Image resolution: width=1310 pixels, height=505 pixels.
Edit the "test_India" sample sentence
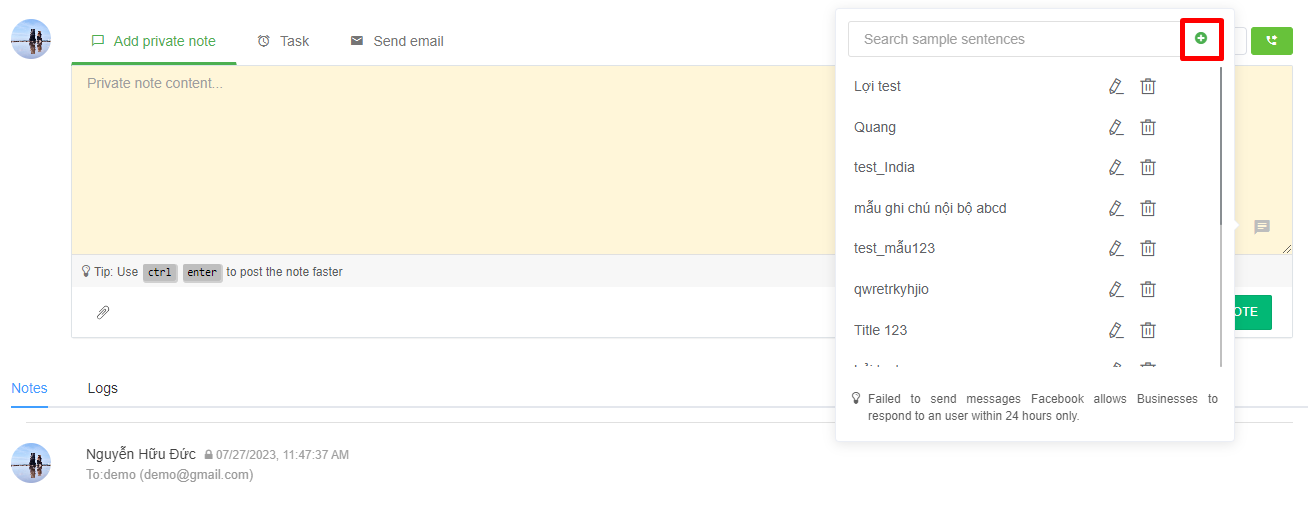click(1116, 168)
